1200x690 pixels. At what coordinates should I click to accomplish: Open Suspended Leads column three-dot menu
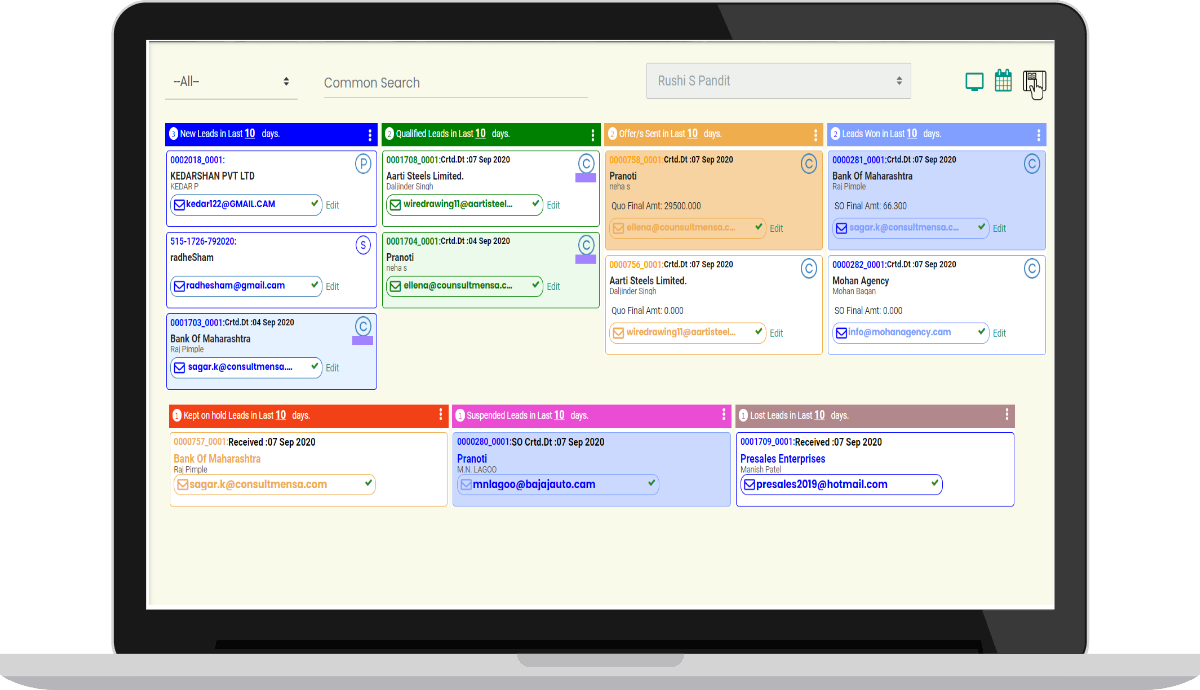[723, 415]
